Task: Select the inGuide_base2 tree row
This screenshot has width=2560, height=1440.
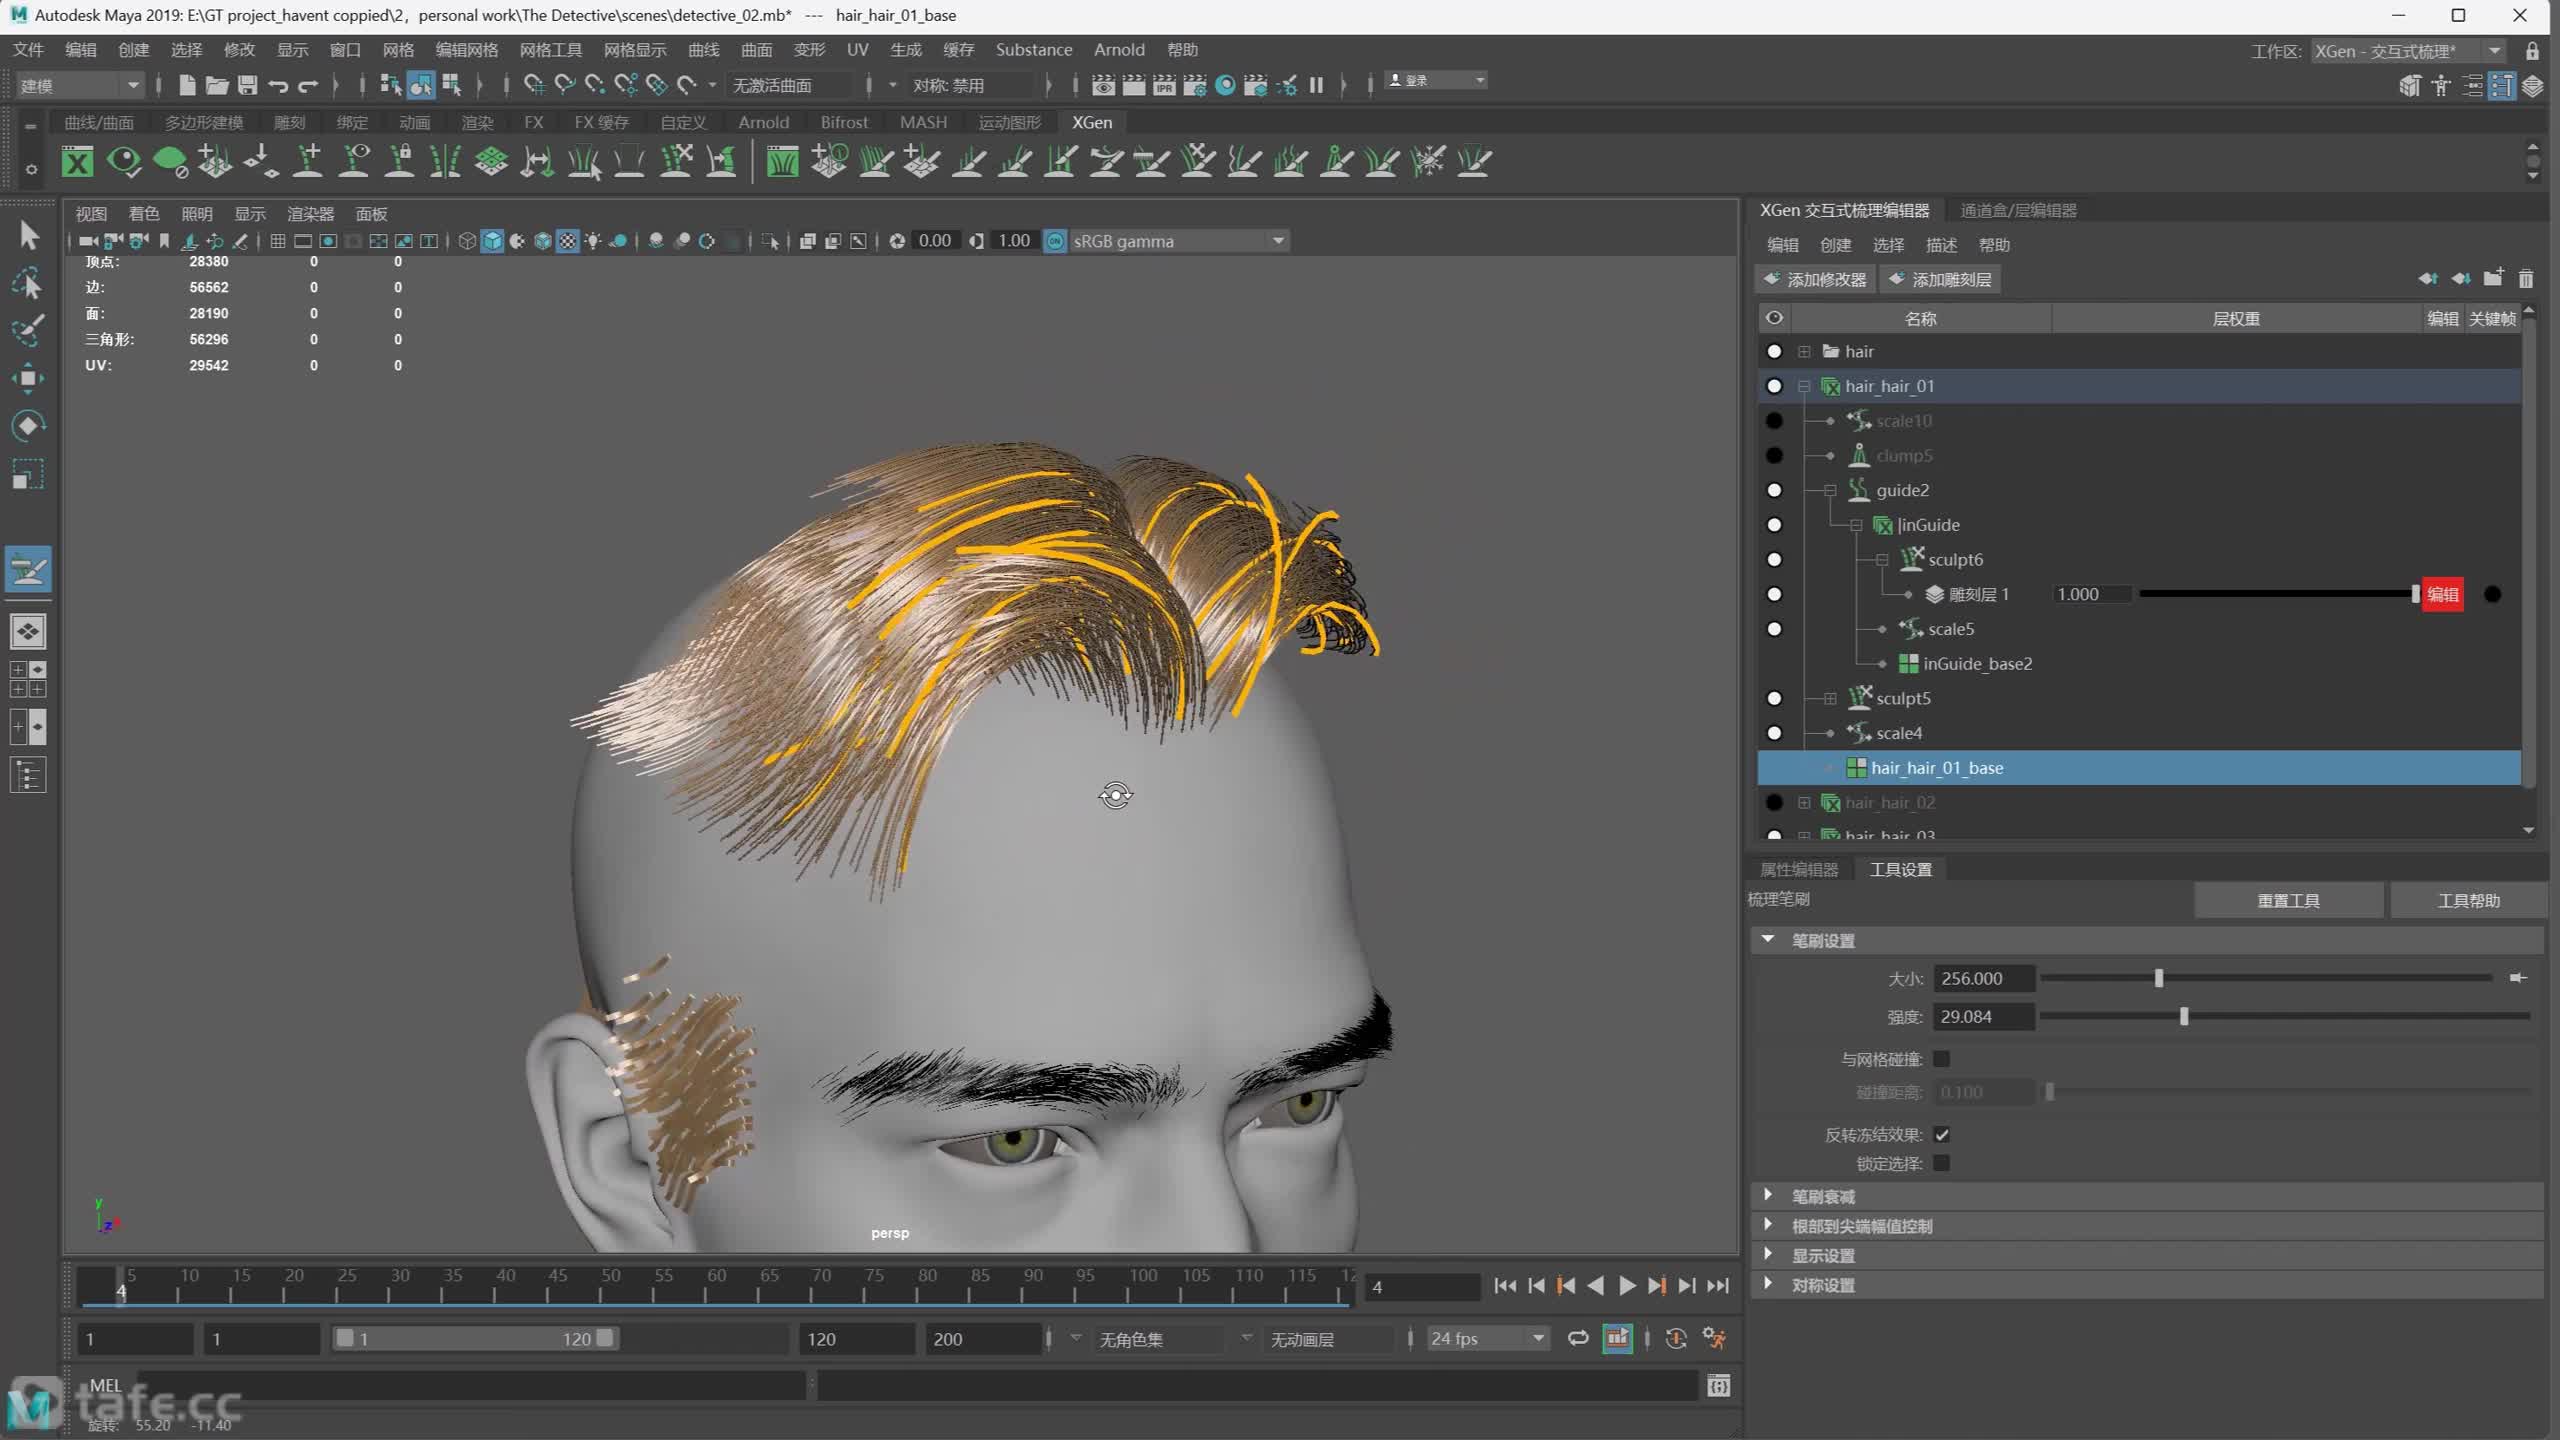Action: (2140, 663)
